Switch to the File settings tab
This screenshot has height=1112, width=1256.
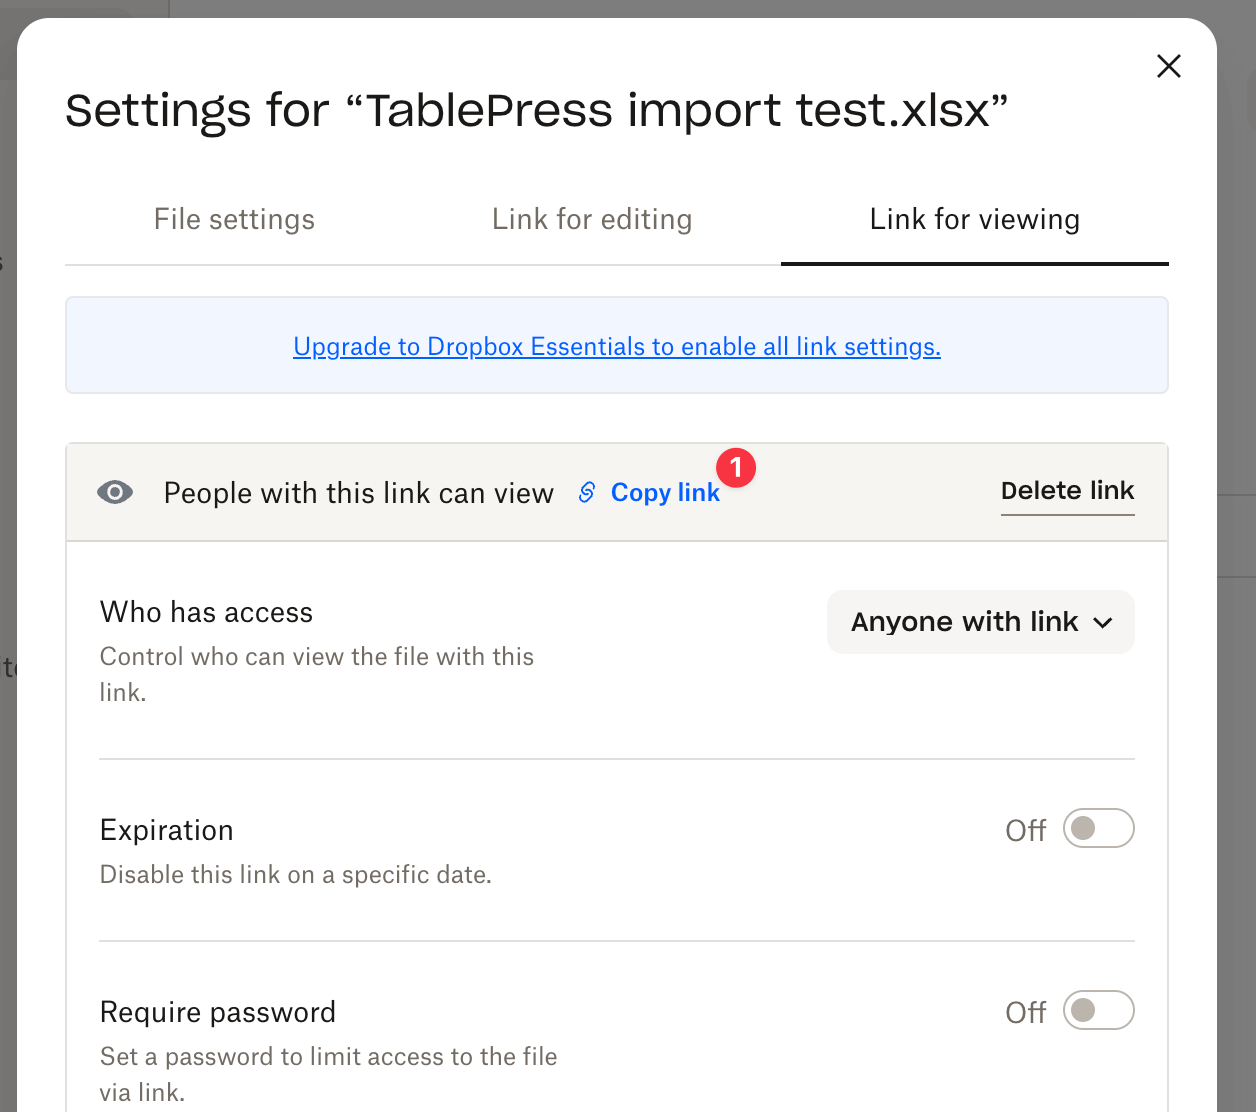[x=234, y=219]
